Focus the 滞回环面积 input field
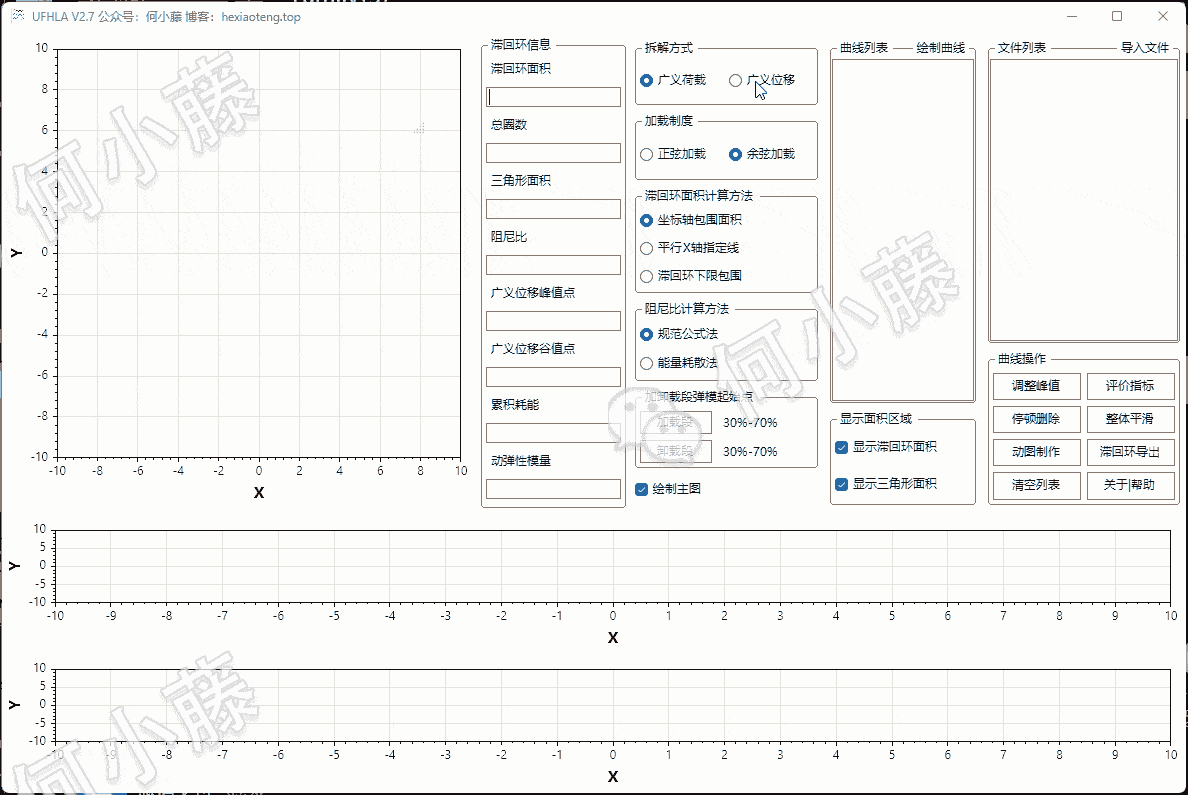1188x795 pixels. (x=553, y=97)
